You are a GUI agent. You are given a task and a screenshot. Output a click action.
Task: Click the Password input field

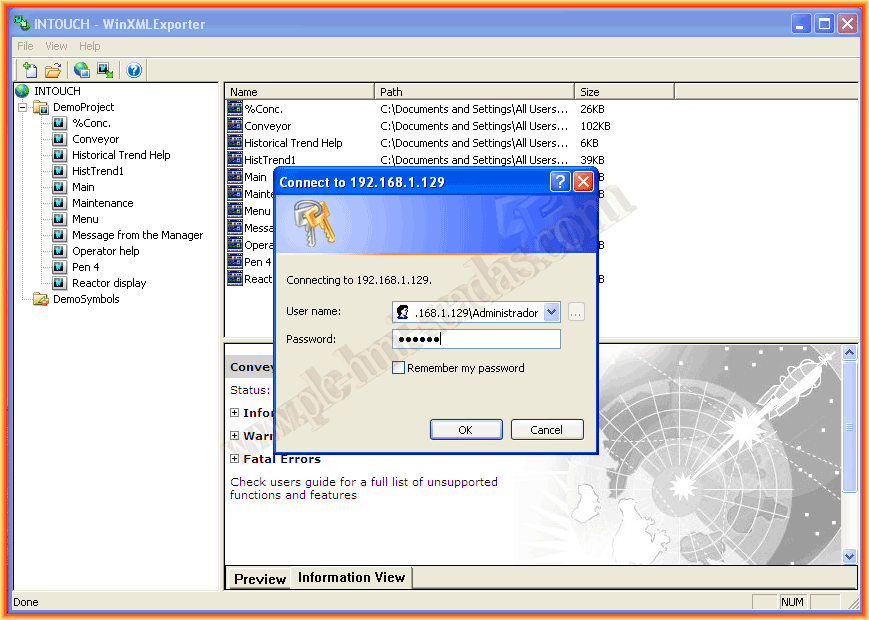pos(476,340)
